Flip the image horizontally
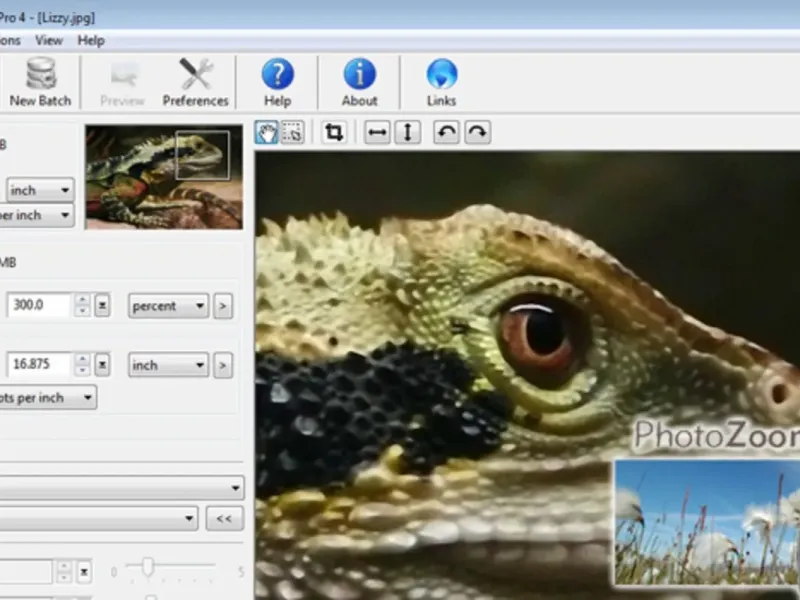This screenshot has width=800, height=600. point(377,133)
